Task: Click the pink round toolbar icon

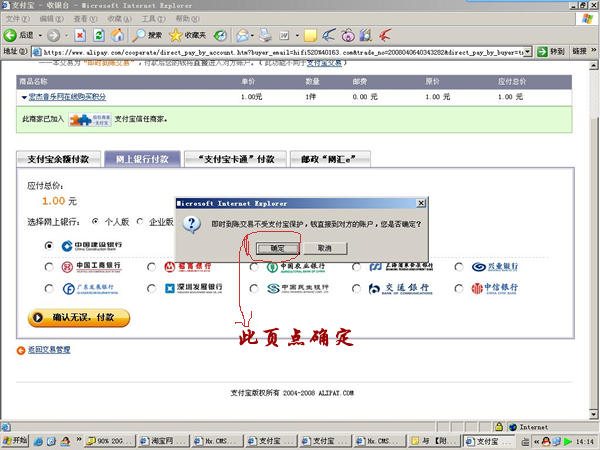Action: (x=348, y=36)
